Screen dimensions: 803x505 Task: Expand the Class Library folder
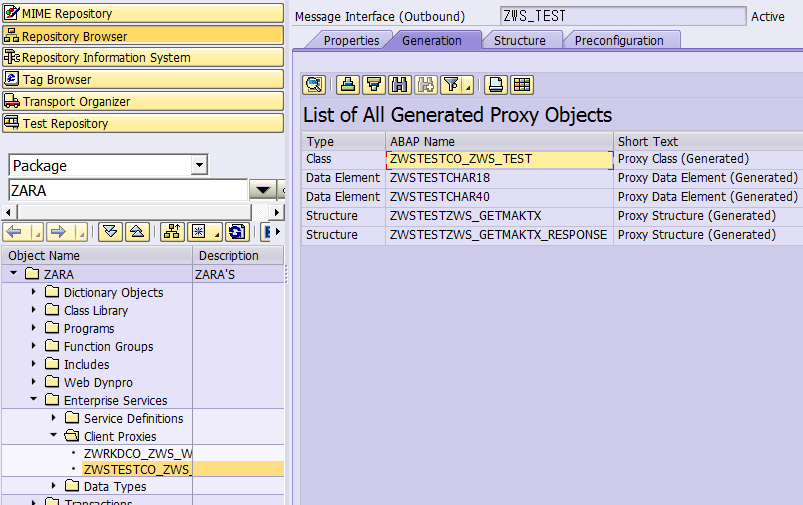coord(34,310)
